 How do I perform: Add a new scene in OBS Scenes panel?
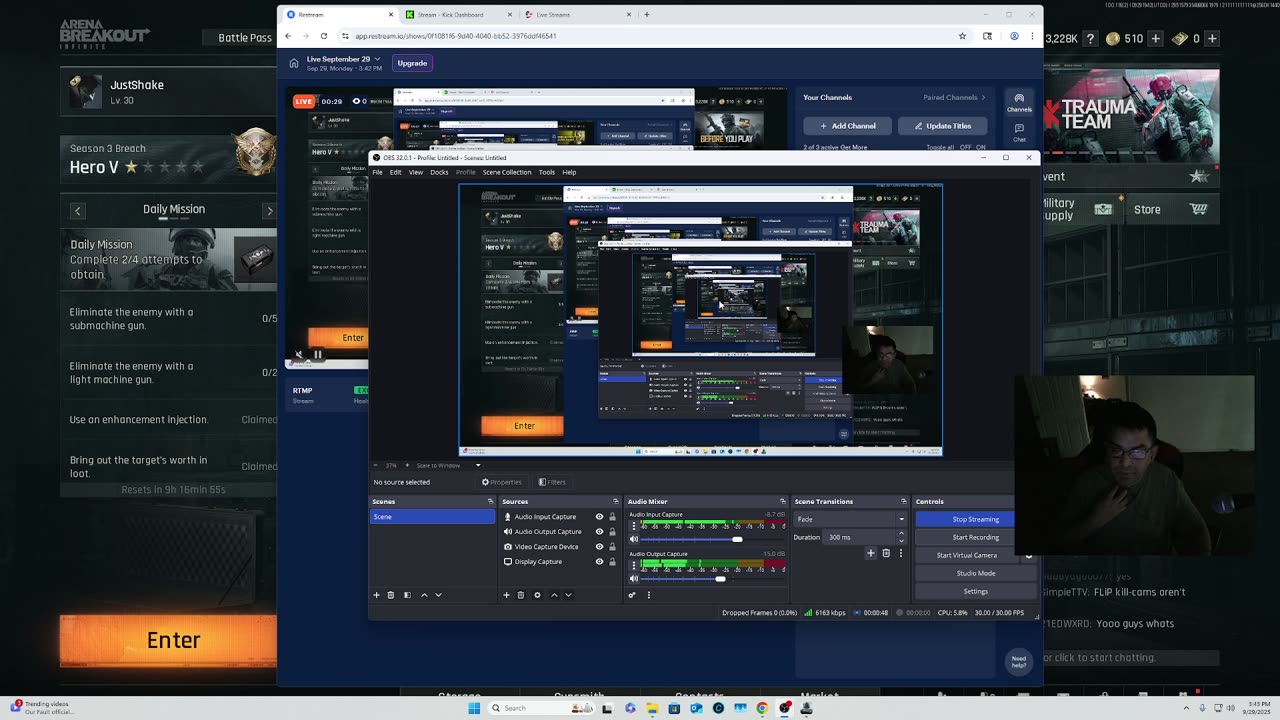[x=377, y=595]
